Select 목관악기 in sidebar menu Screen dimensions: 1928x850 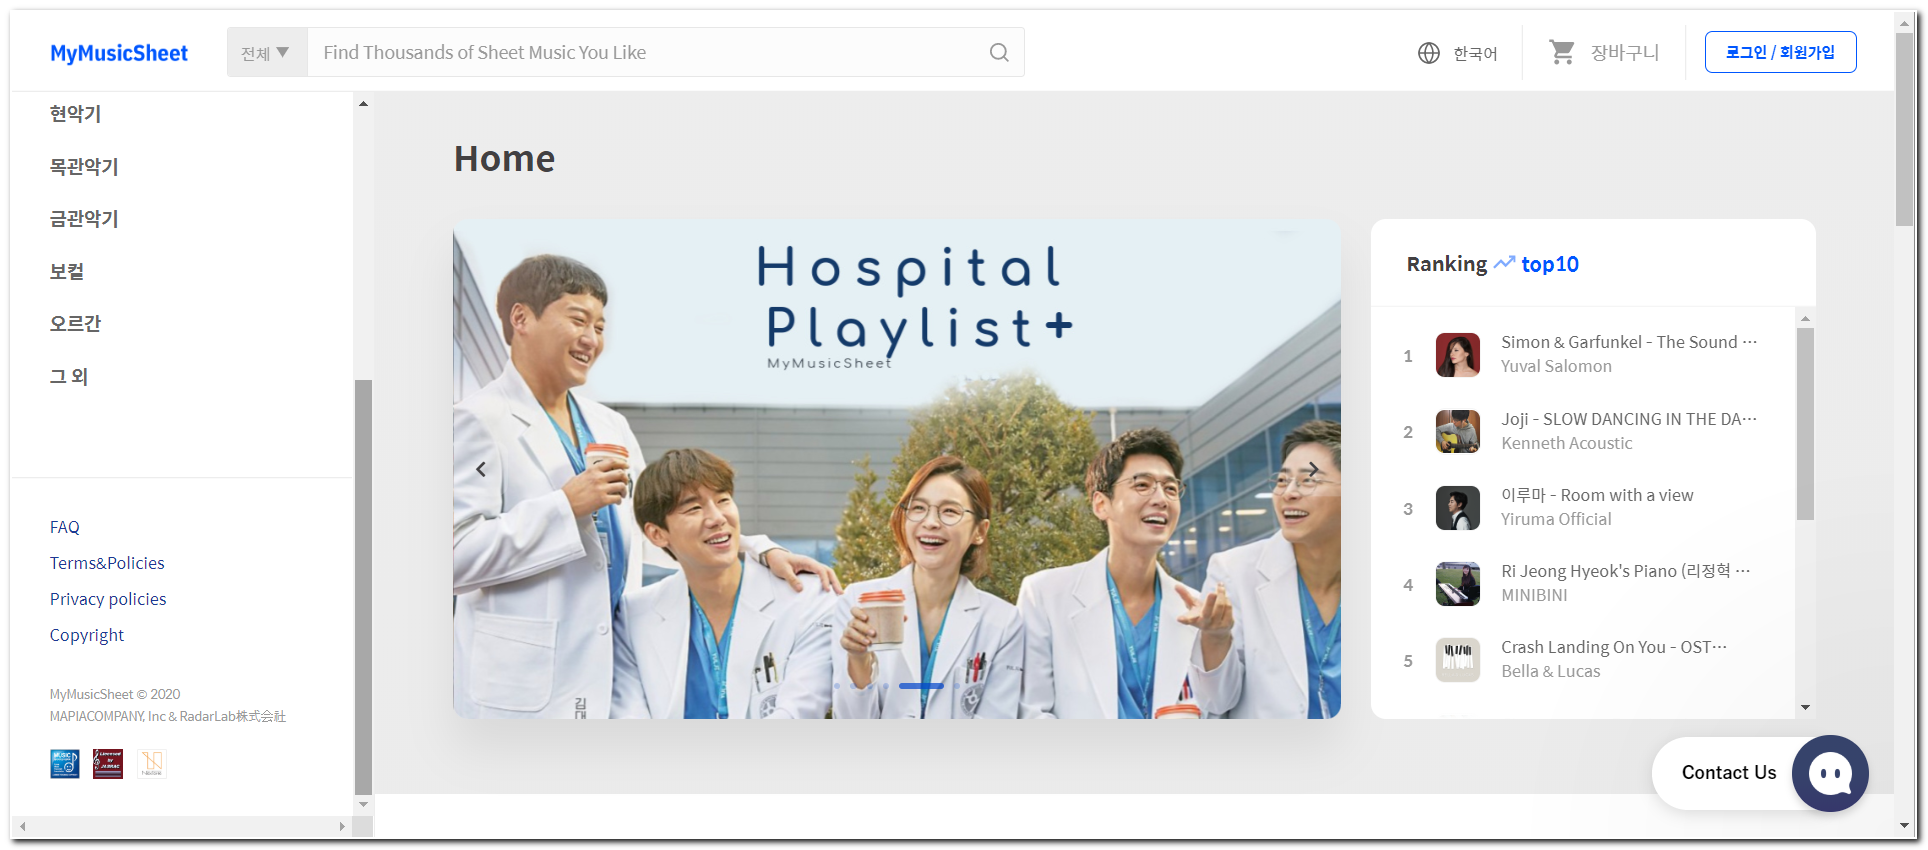84,167
